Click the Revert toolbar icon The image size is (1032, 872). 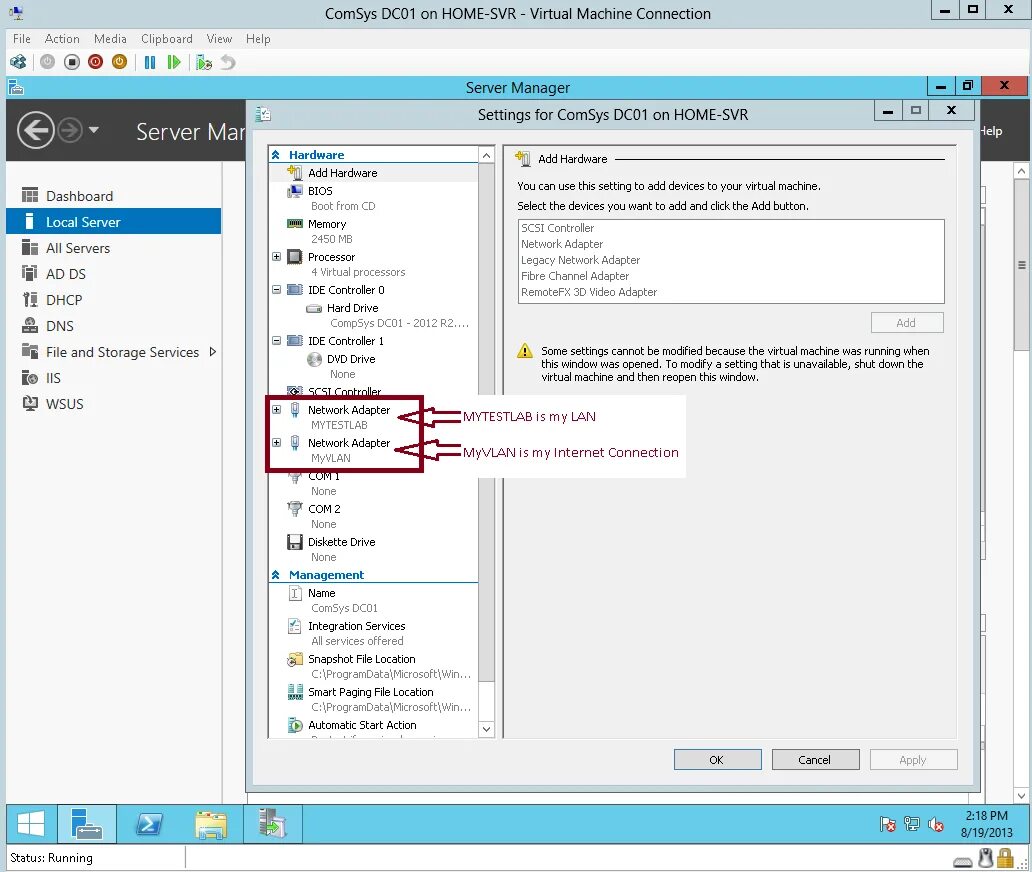pyautogui.click(x=228, y=63)
